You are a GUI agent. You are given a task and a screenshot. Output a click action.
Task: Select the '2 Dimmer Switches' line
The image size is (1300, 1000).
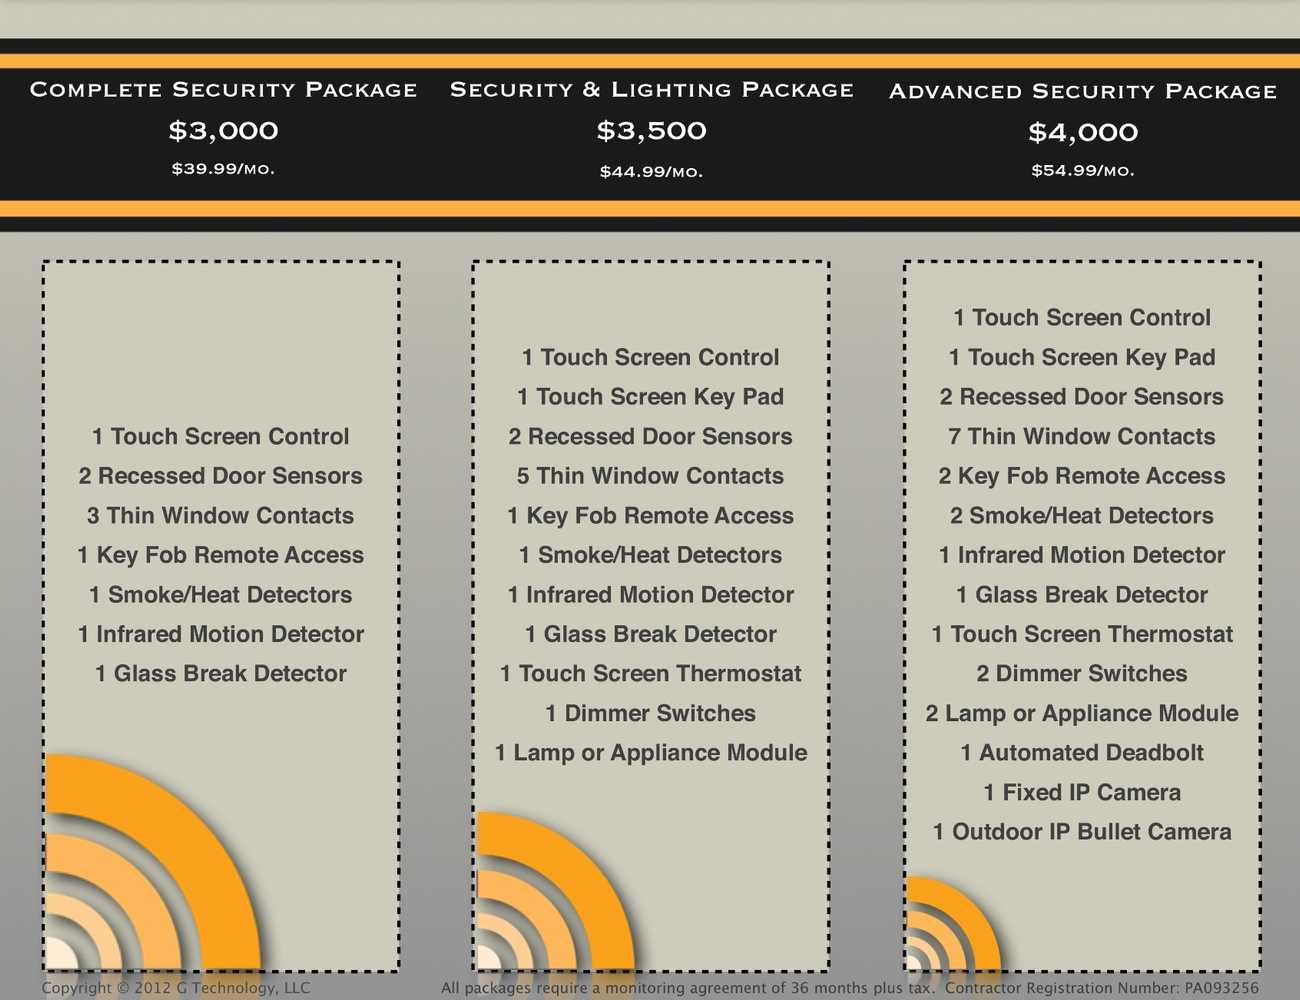1082,674
